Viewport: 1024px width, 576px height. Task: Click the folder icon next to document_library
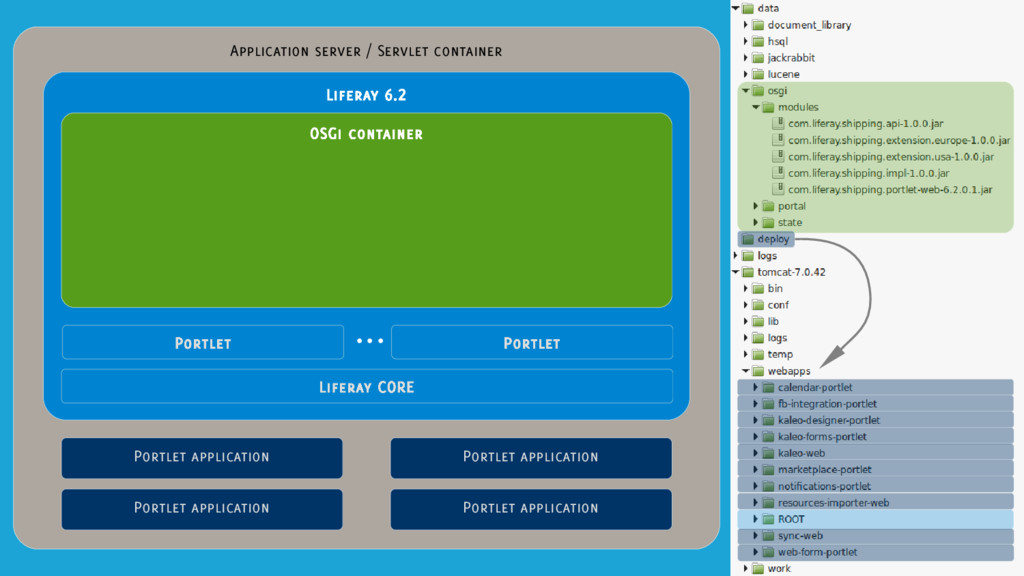(758, 25)
